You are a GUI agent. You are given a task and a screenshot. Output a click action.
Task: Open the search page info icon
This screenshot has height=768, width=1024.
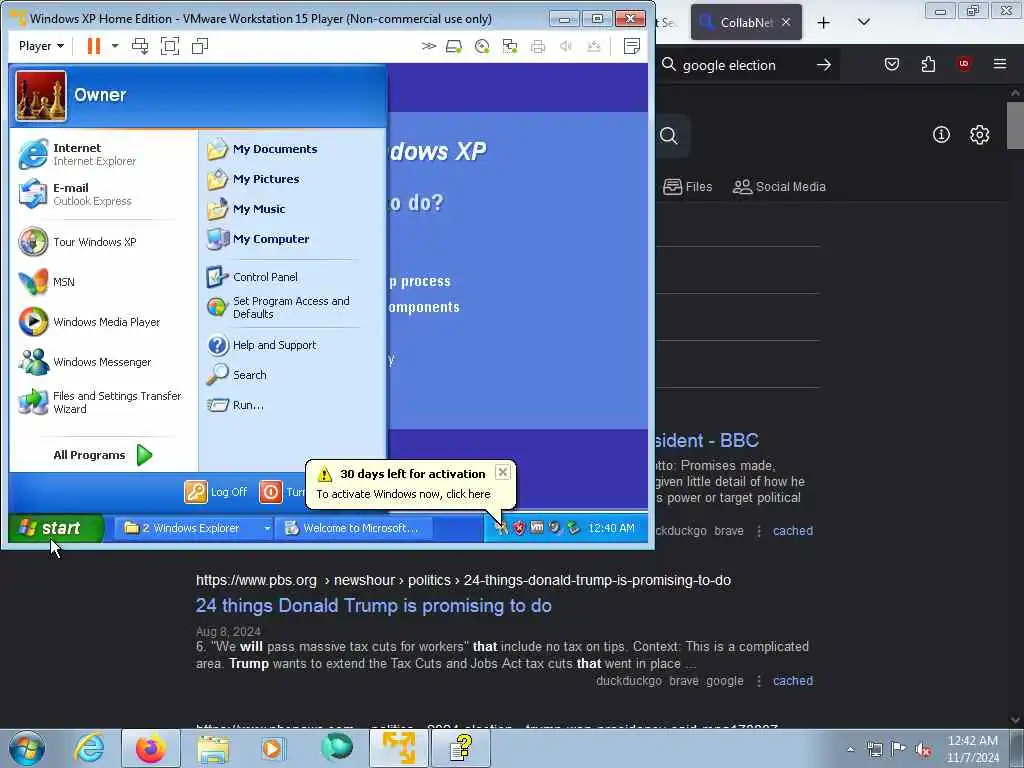coord(941,135)
